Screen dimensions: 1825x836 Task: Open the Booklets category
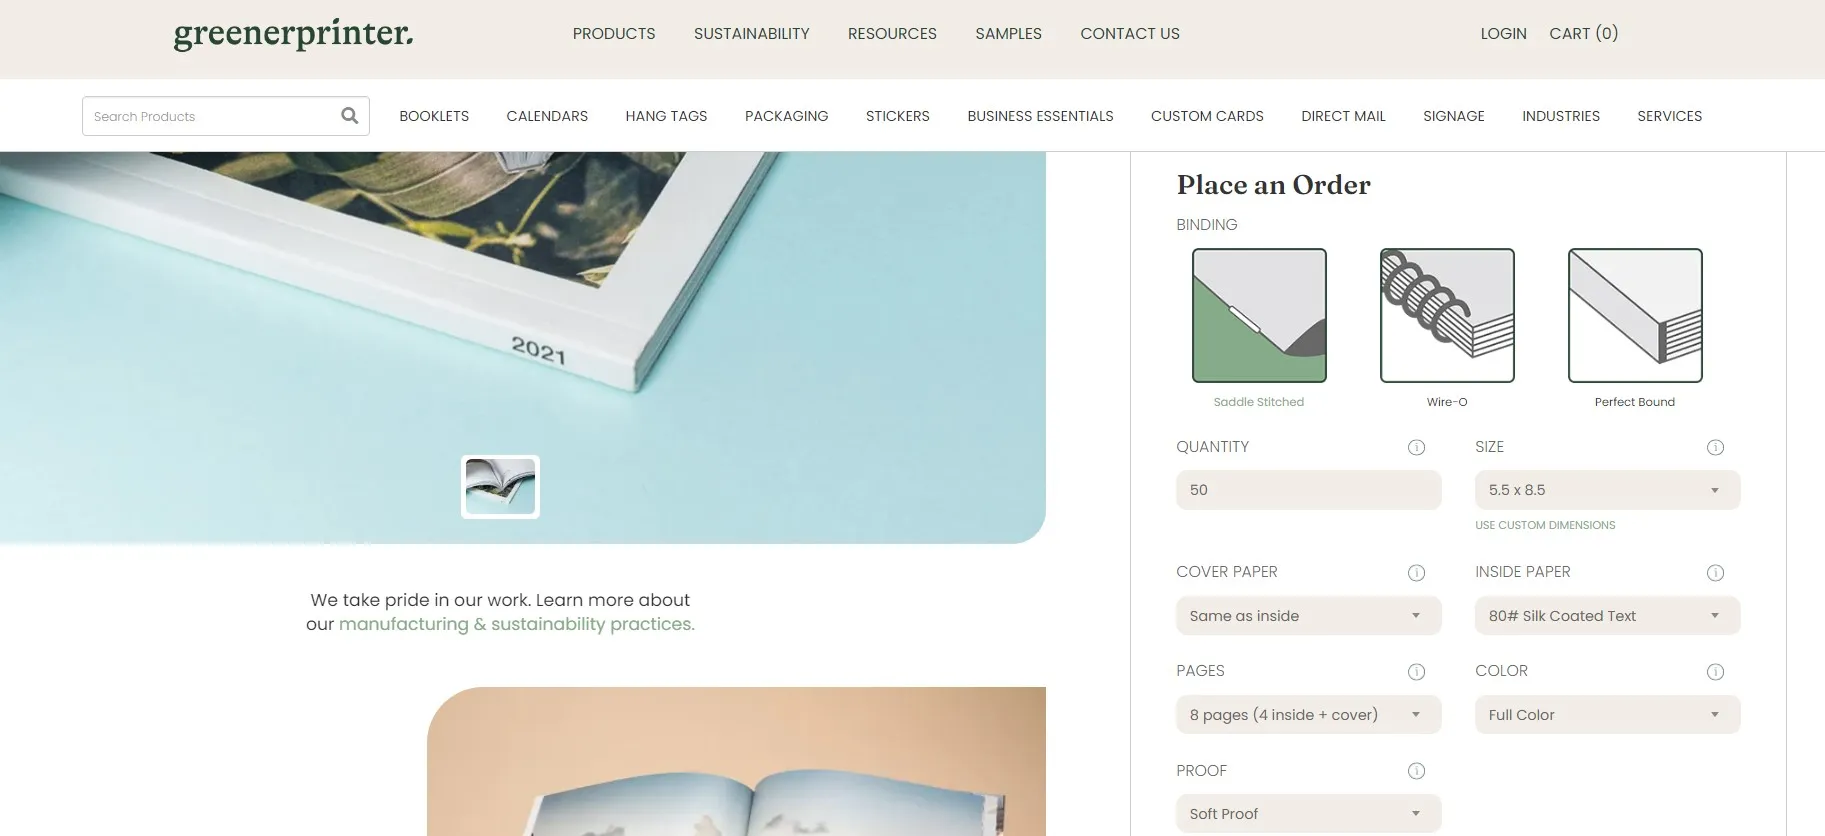[434, 116]
